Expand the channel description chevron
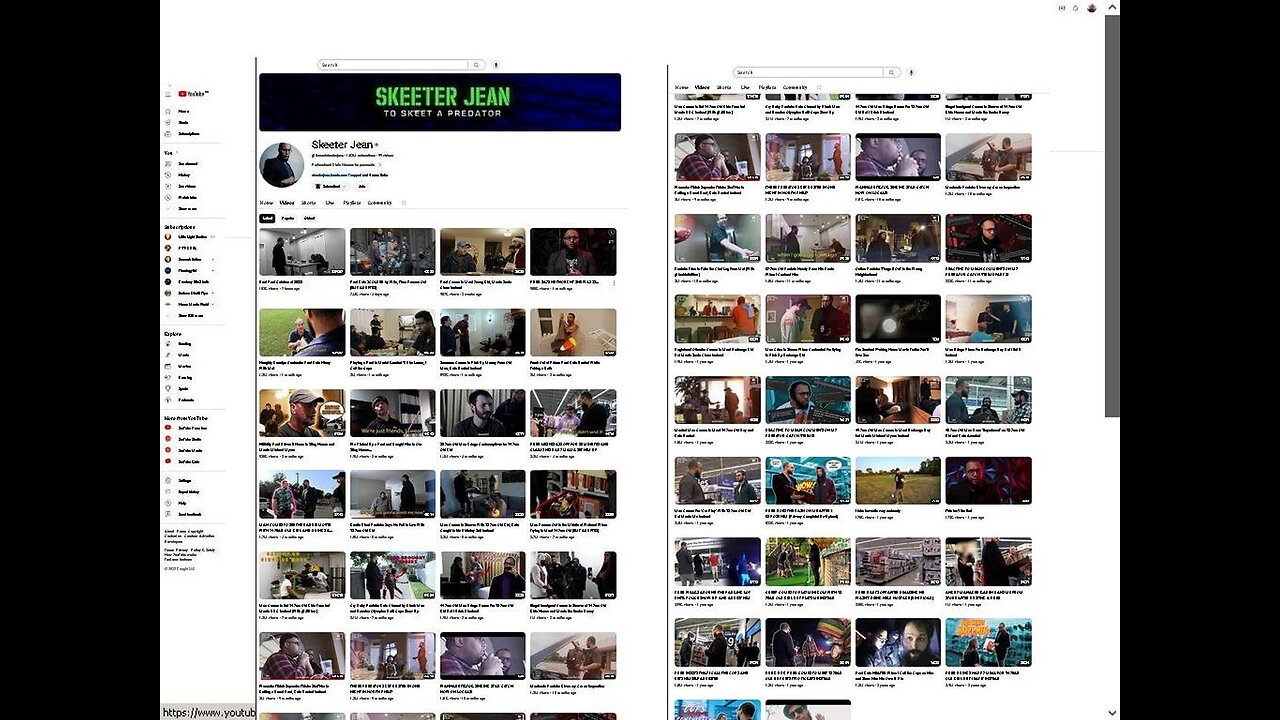1280x720 pixels. [380, 165]
